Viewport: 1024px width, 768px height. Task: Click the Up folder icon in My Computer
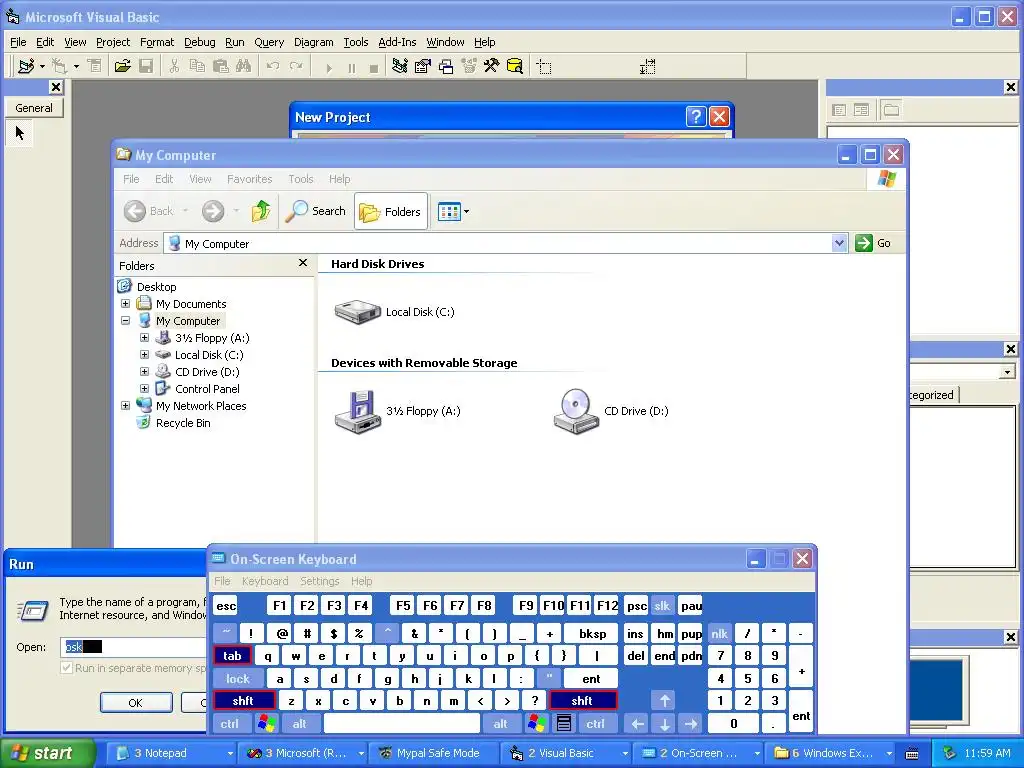pos(261,211)
